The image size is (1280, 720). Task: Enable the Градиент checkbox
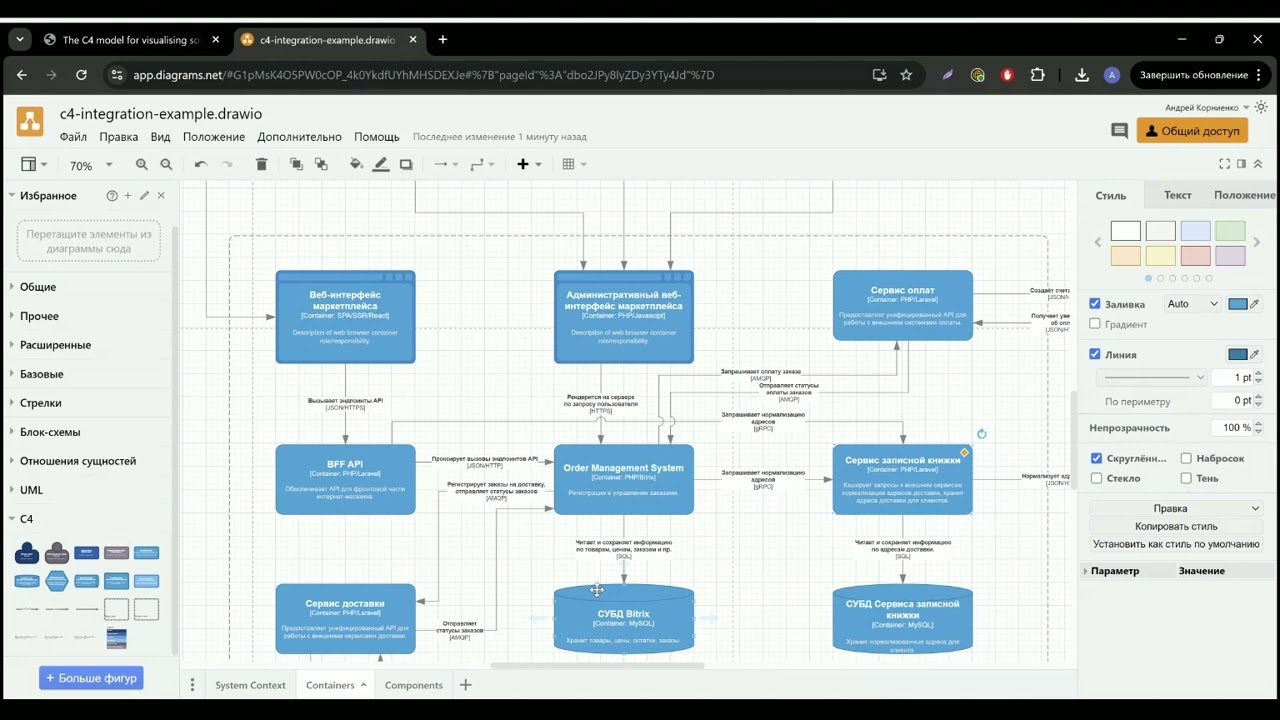1095,324
